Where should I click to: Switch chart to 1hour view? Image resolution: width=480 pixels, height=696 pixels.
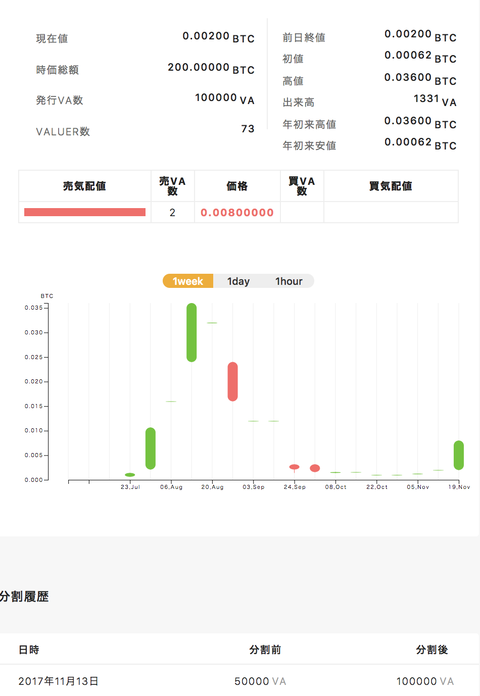coord(289,281)
